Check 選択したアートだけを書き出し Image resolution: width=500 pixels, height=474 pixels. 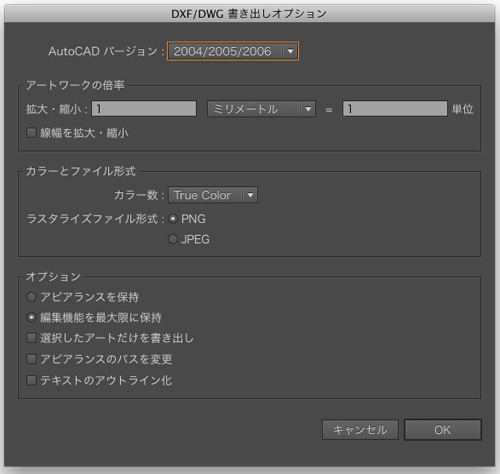click(31, 338)
